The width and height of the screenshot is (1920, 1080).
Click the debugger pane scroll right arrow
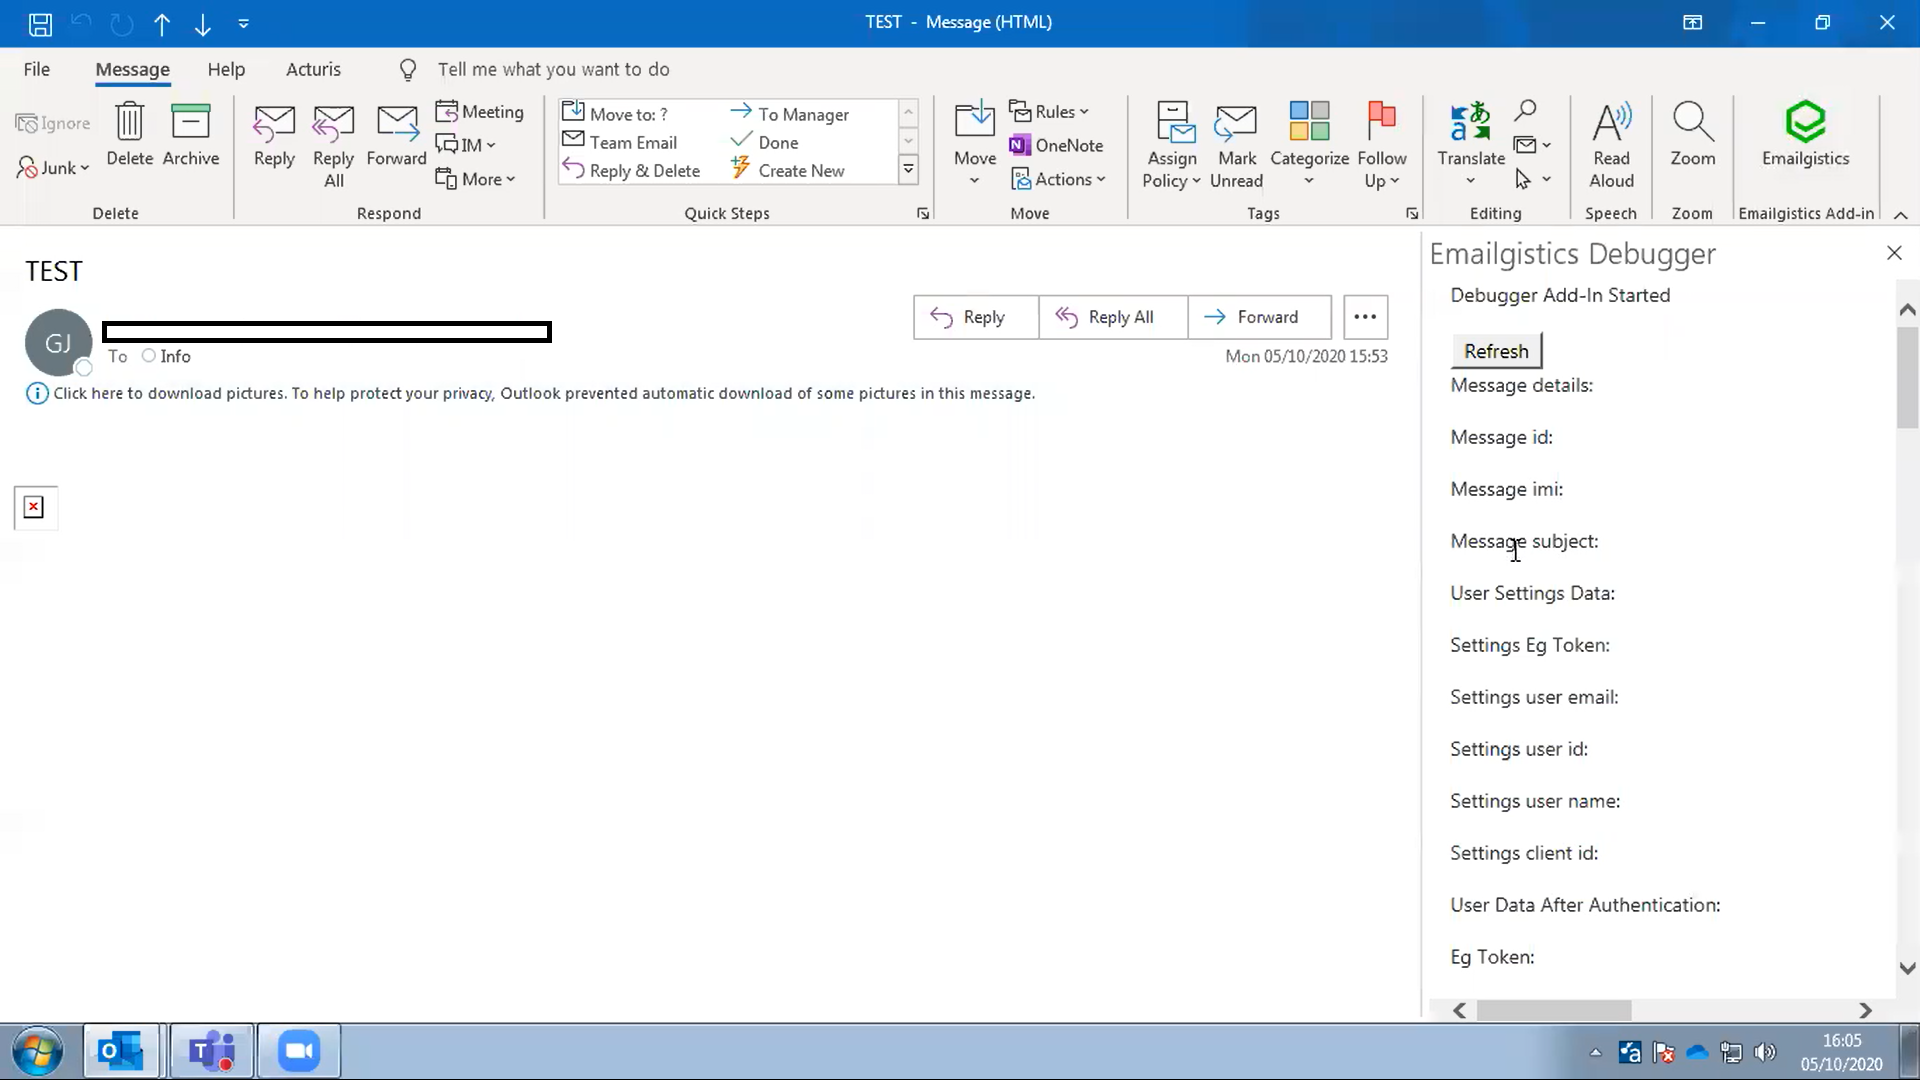coord(1865,1011)
